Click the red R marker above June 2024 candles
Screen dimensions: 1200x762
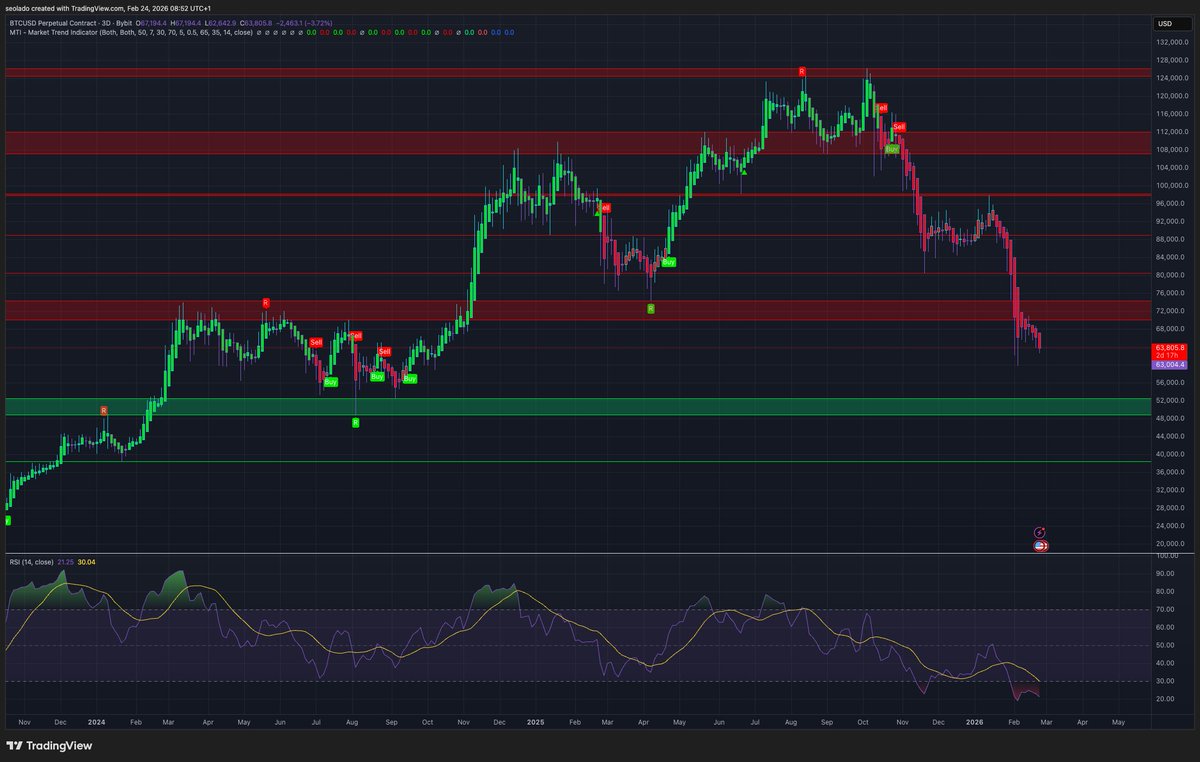[266, 302]
